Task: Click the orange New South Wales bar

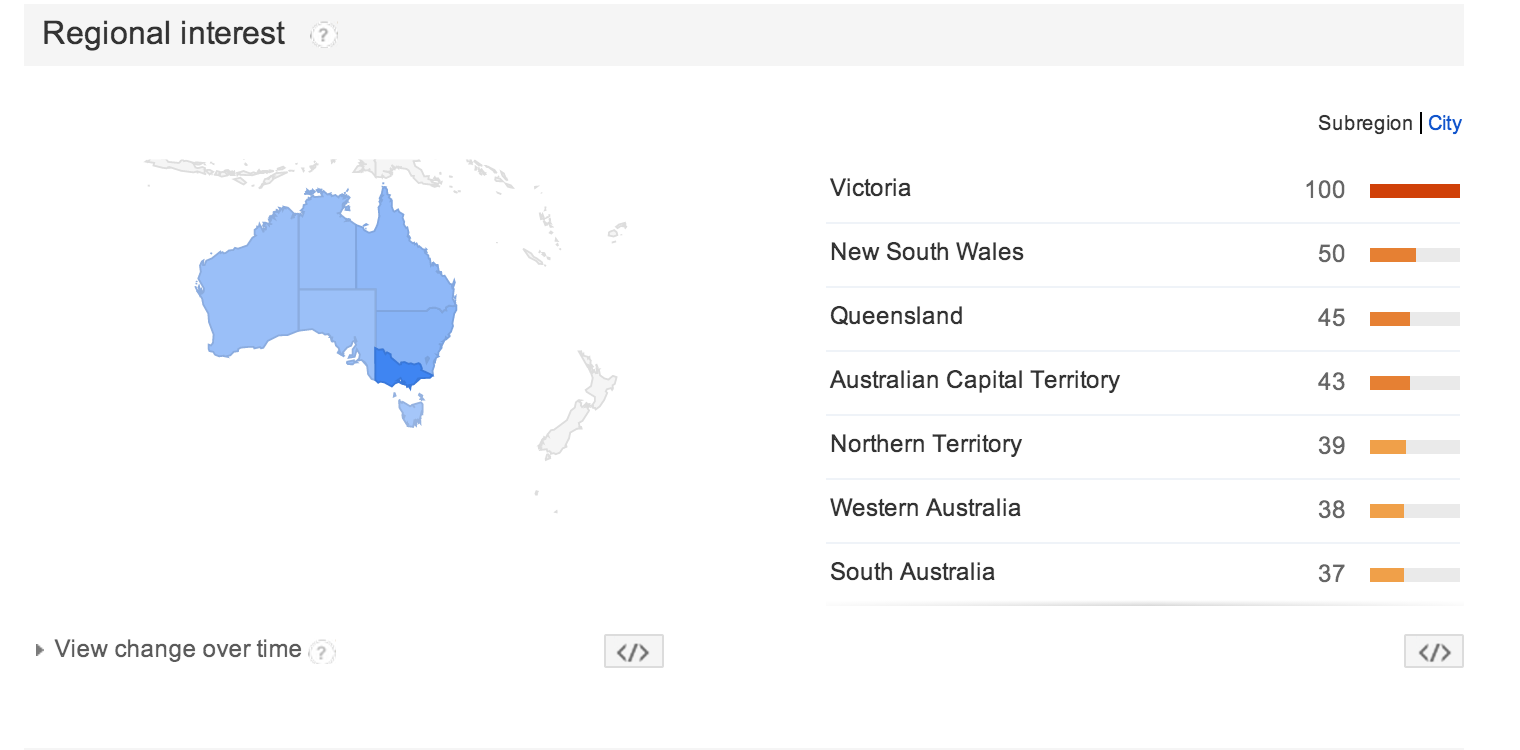Action: tap(1392, 255)
